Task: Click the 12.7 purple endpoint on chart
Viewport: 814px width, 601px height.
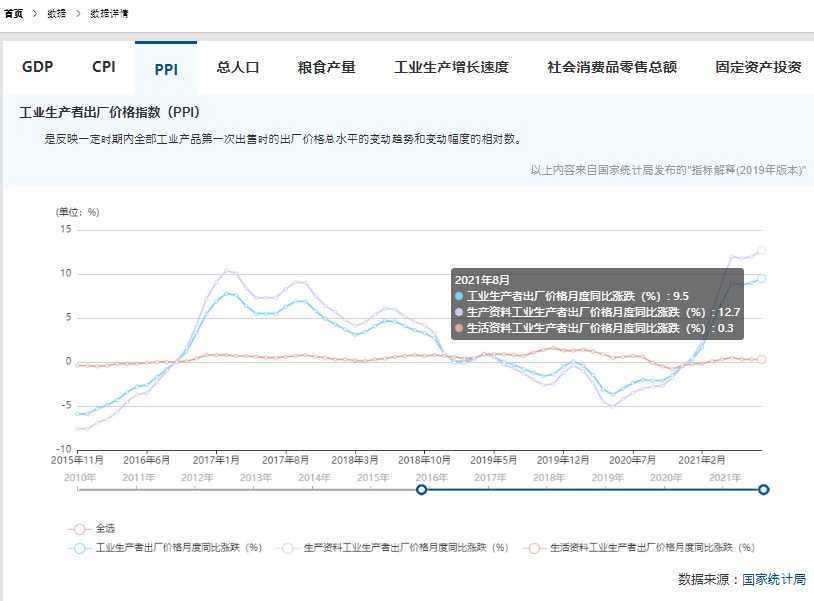Action: (761, 250)
